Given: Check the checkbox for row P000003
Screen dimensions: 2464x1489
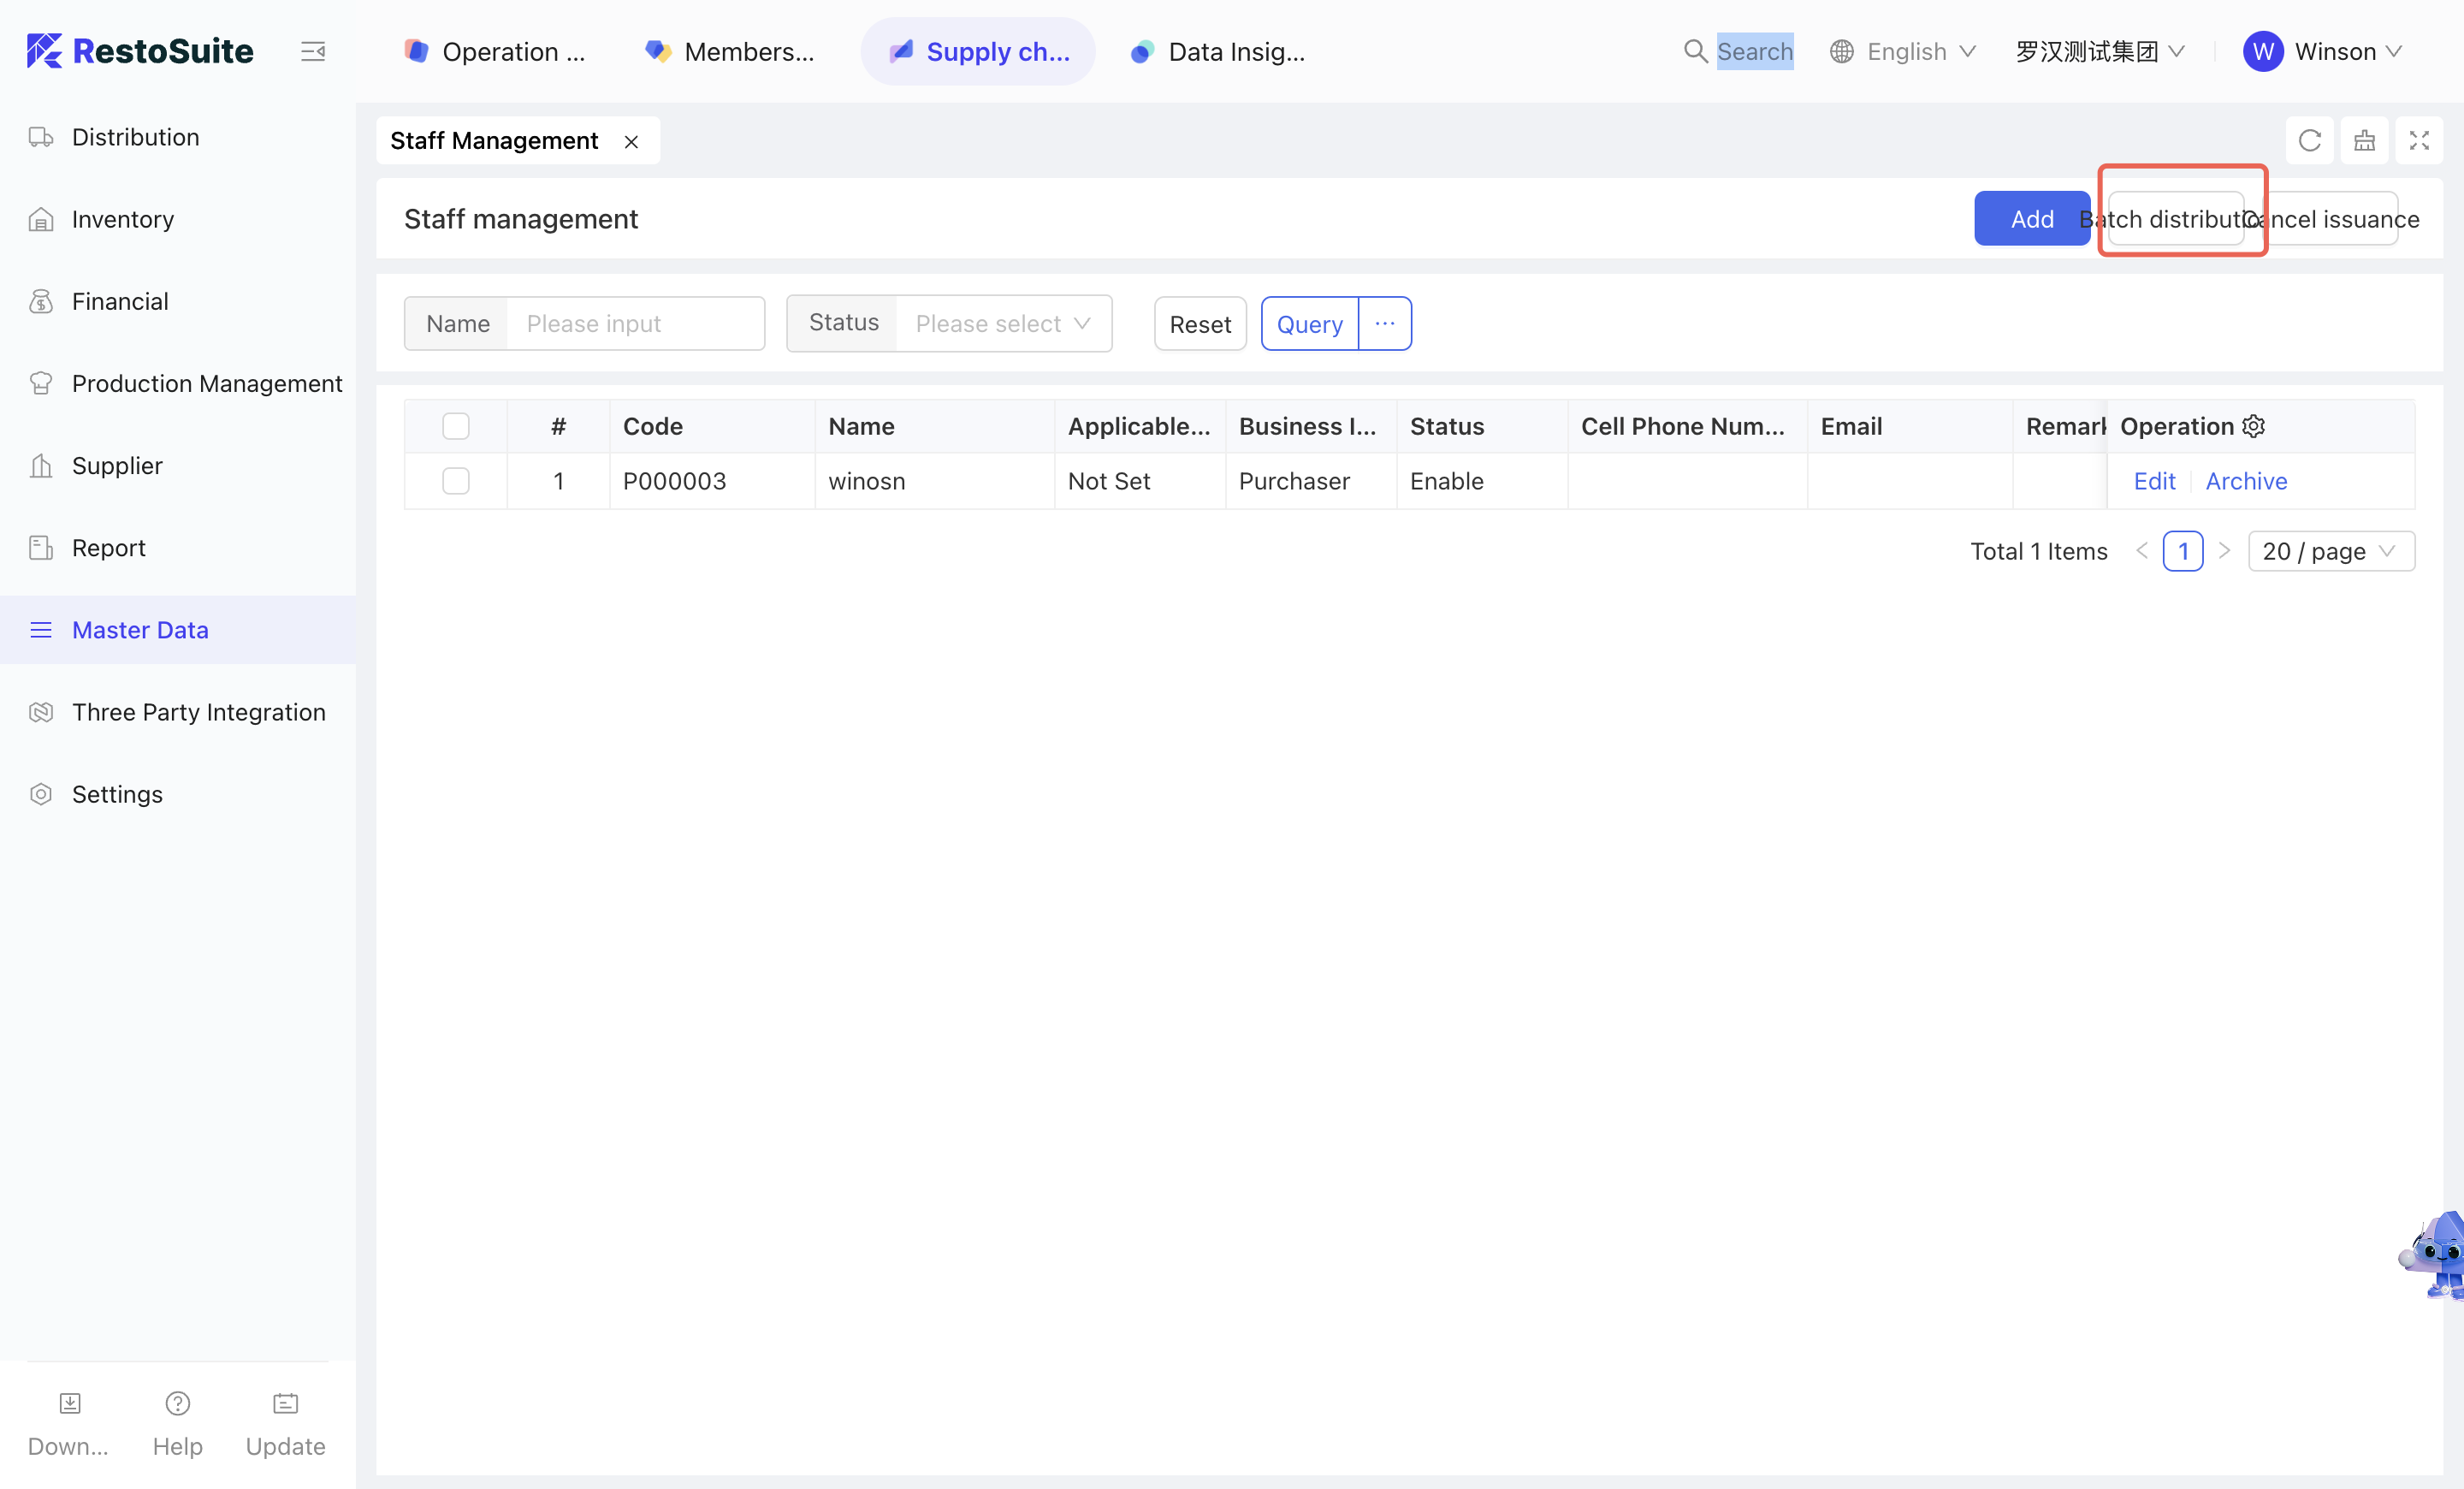Looking at the screenshot, I should [456, 481].
